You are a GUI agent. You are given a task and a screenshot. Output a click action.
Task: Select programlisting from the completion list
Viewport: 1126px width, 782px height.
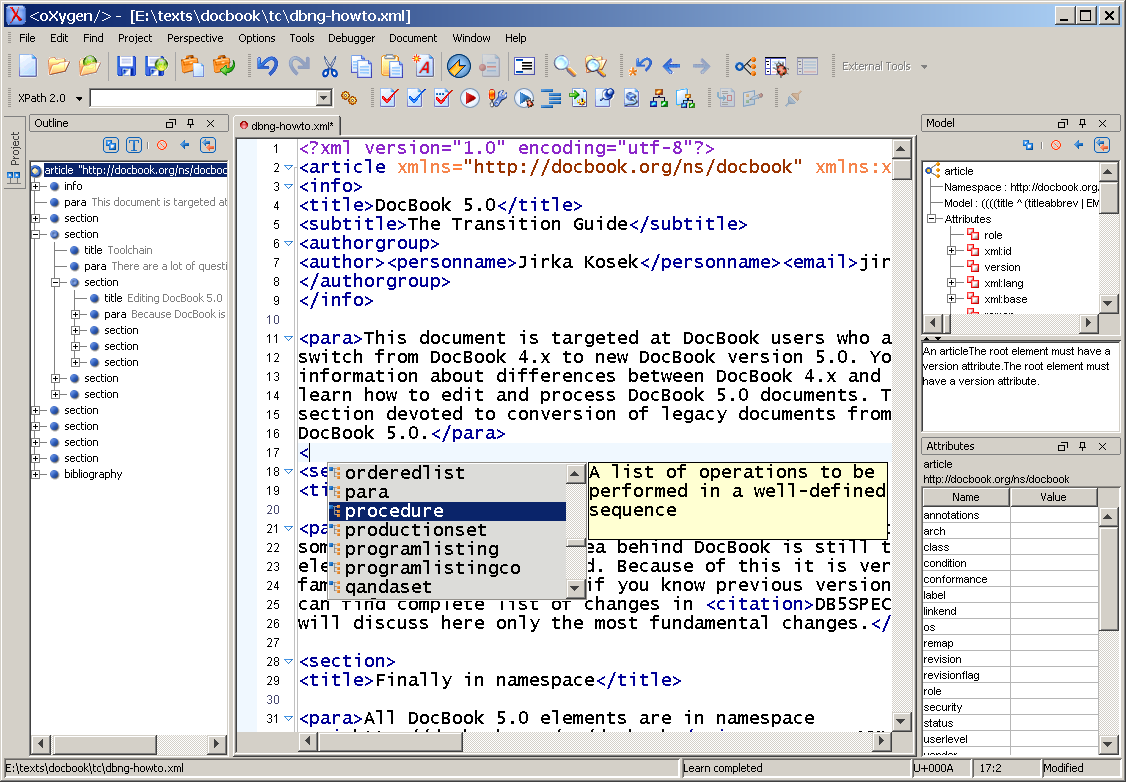[421, 549]
